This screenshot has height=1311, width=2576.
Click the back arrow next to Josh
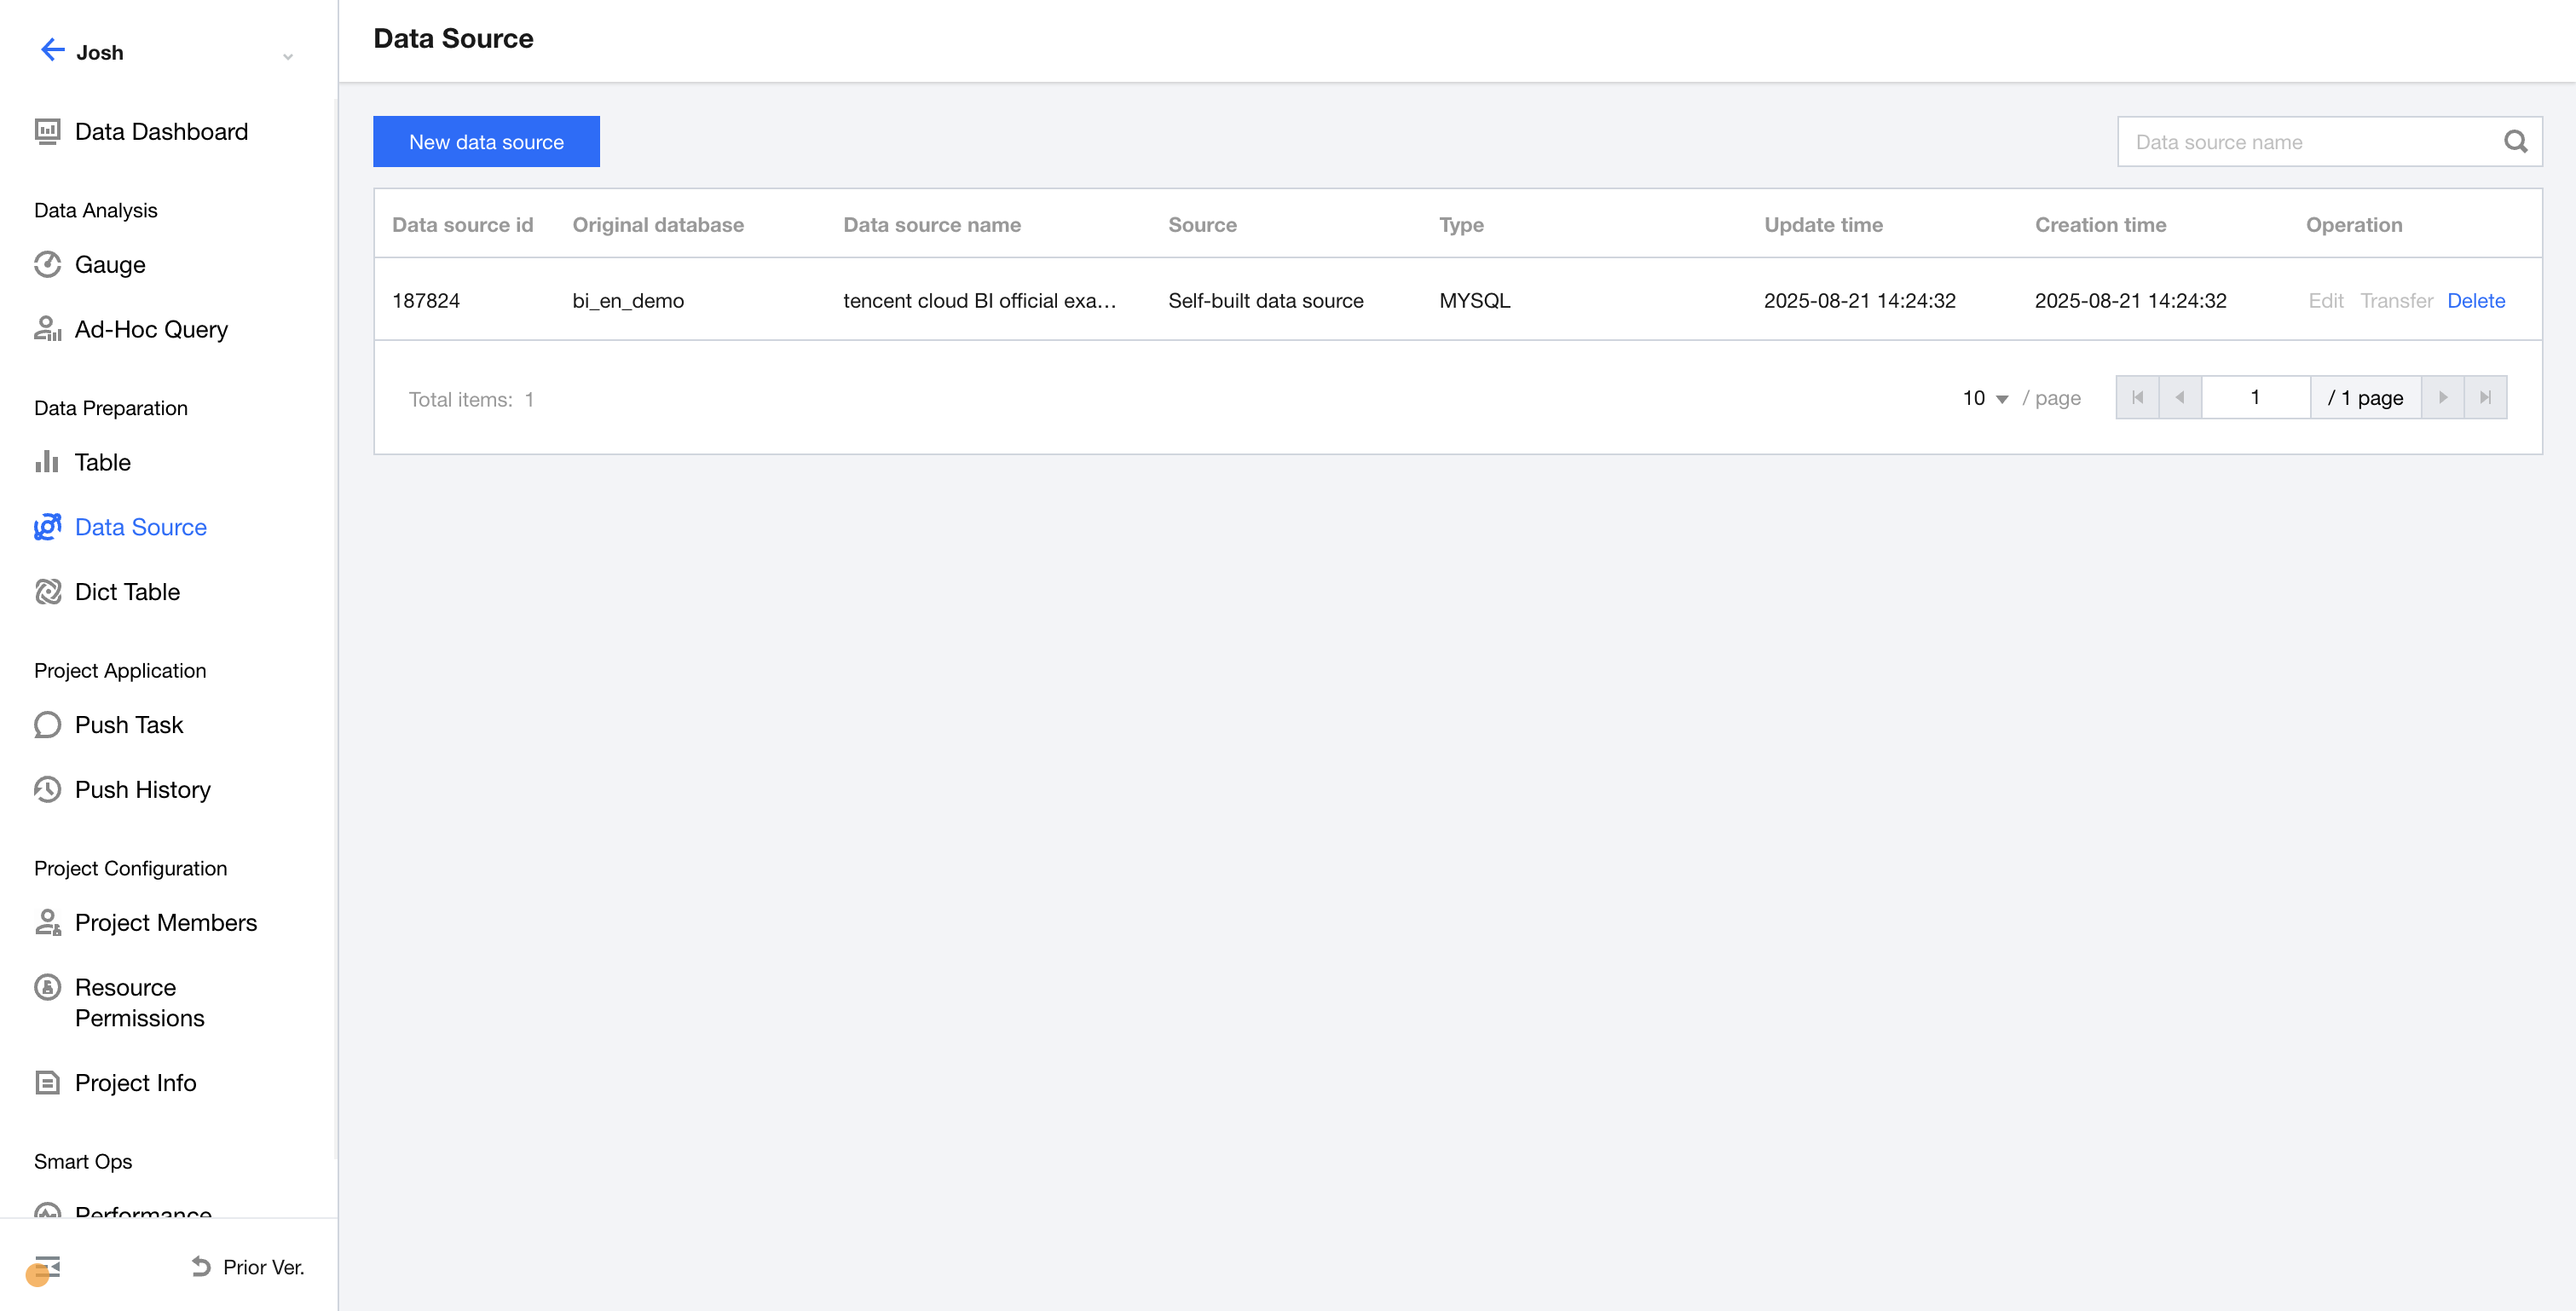52,51
